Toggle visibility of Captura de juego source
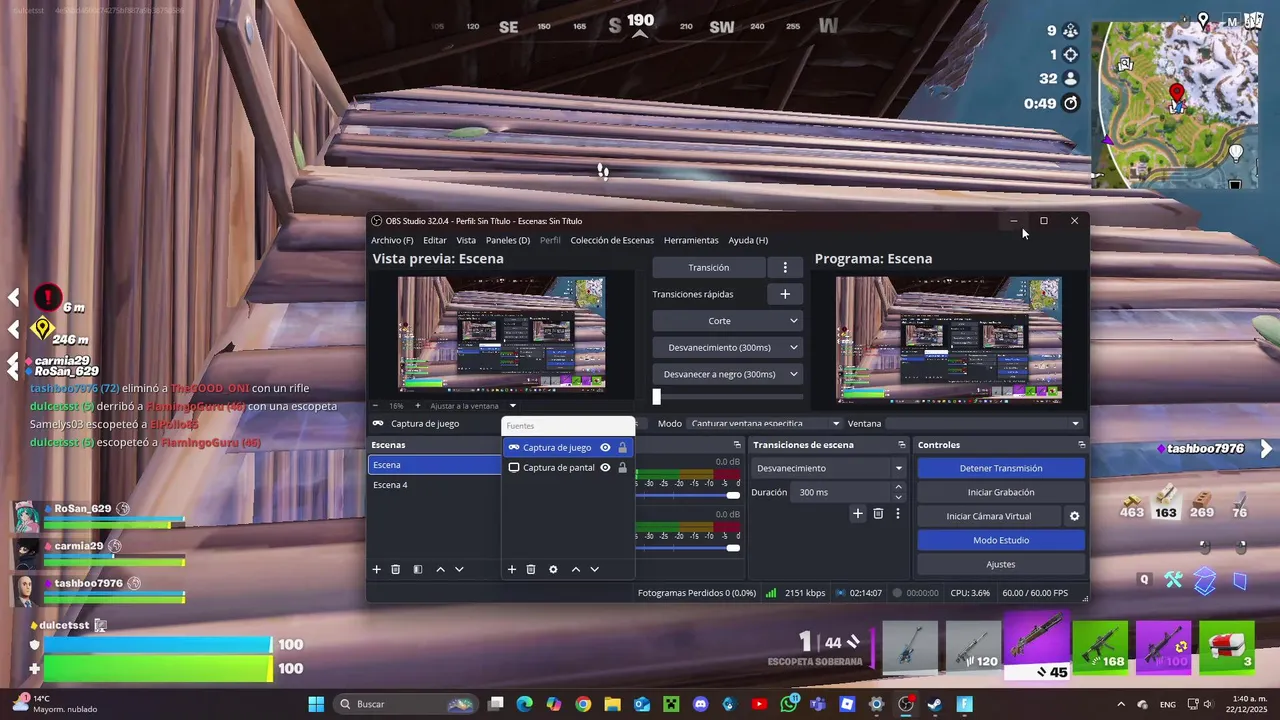Image resolution: width=1280 pixels, height=720 pixels. point(605,447)
